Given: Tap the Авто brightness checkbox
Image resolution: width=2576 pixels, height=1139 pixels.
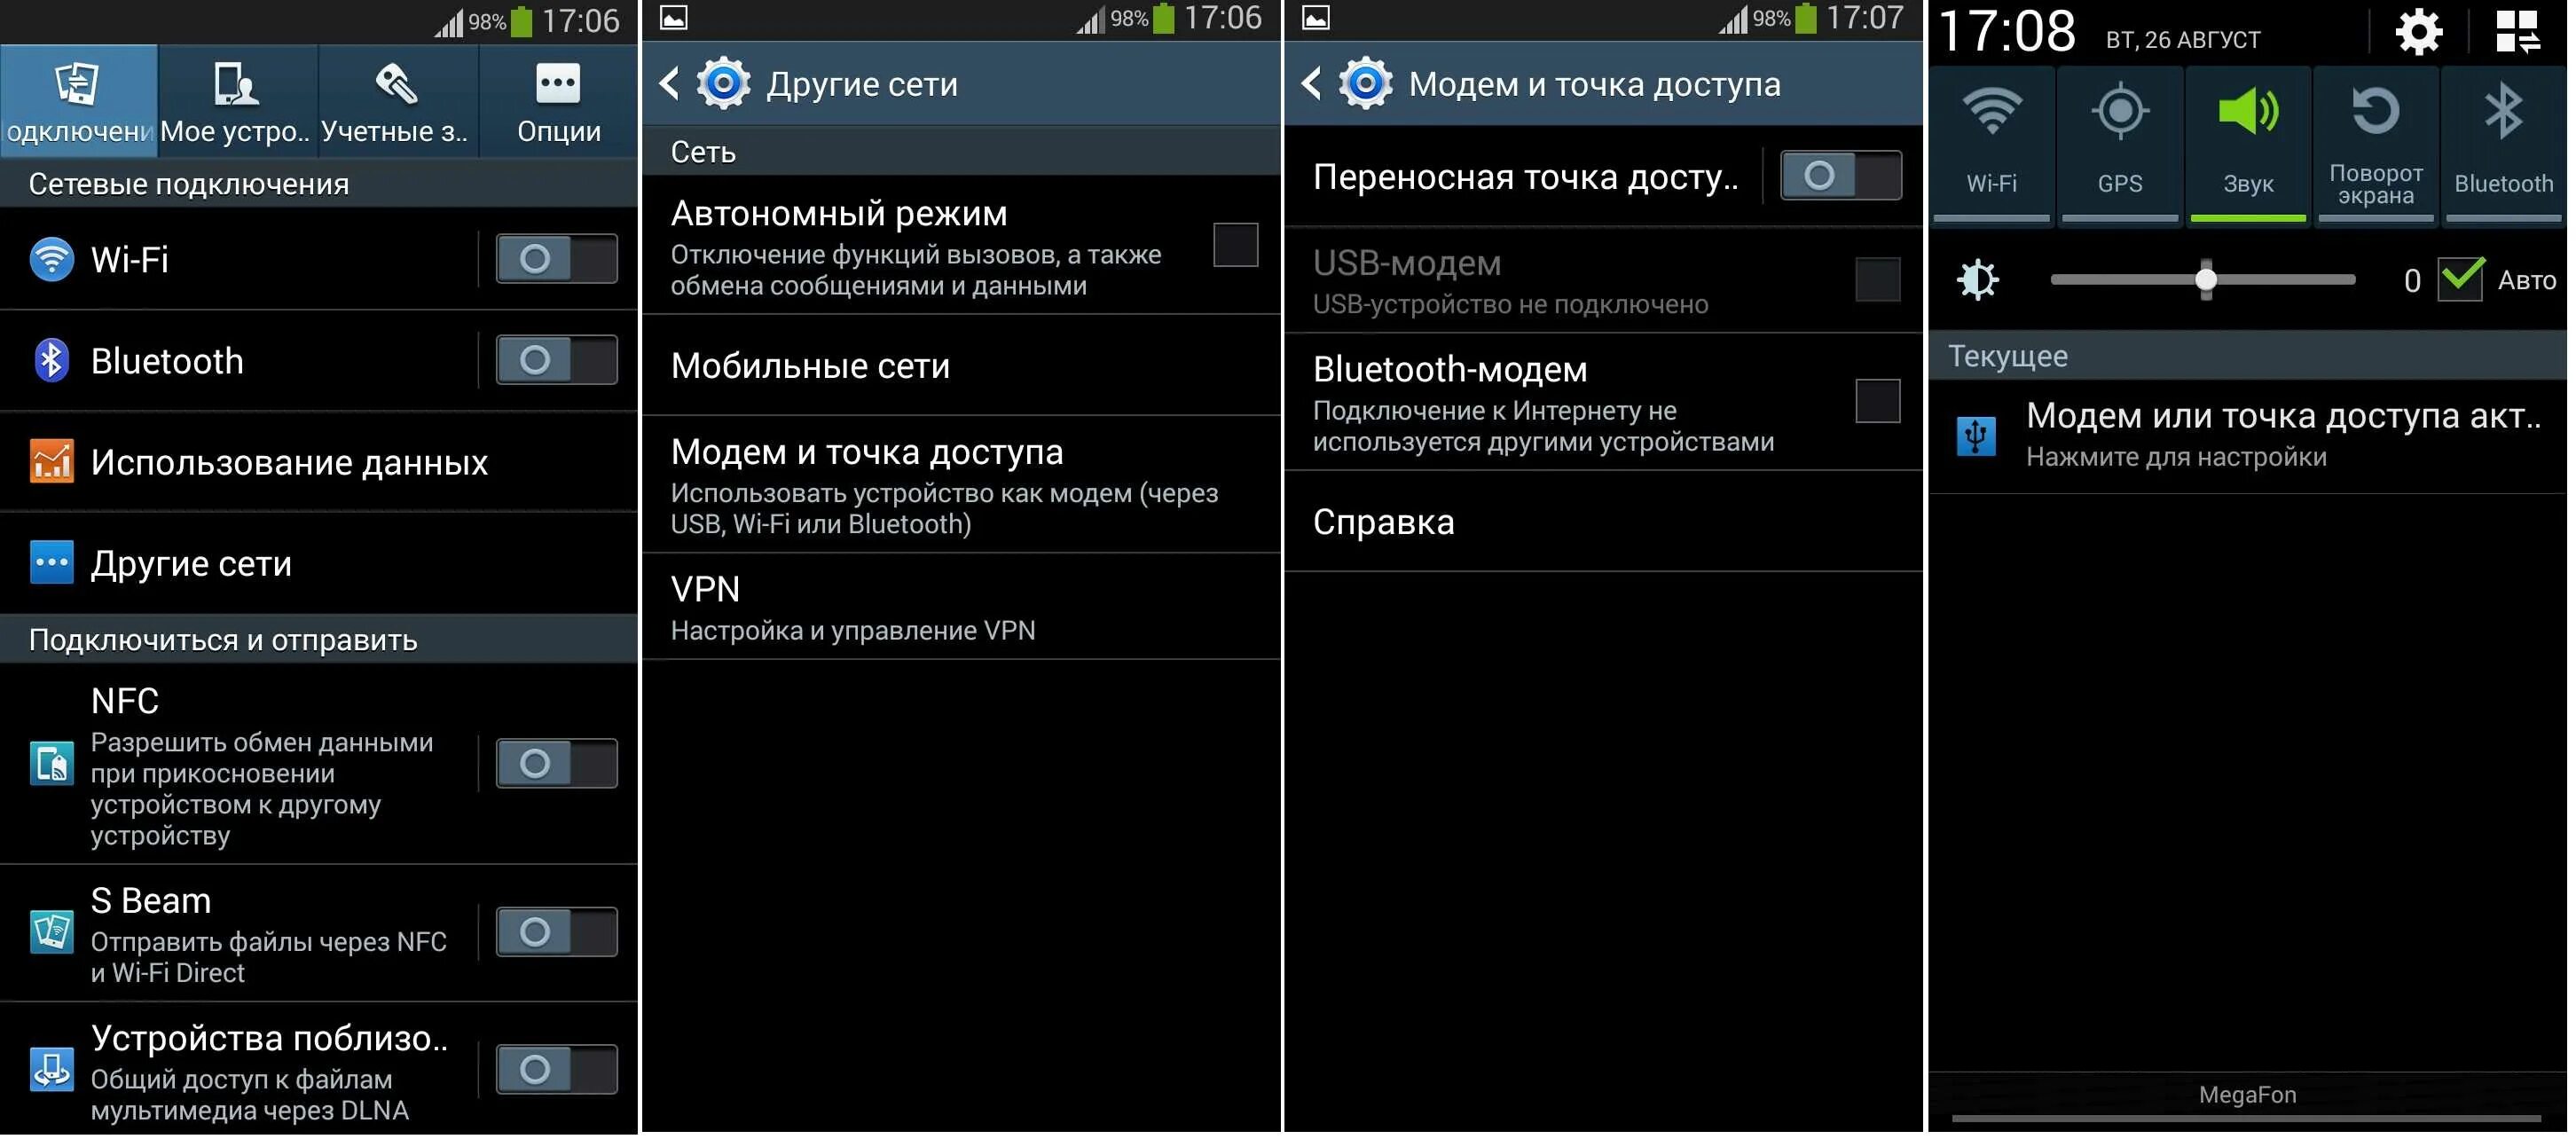Looking at the screenshot, I should tap(2460, 276).
